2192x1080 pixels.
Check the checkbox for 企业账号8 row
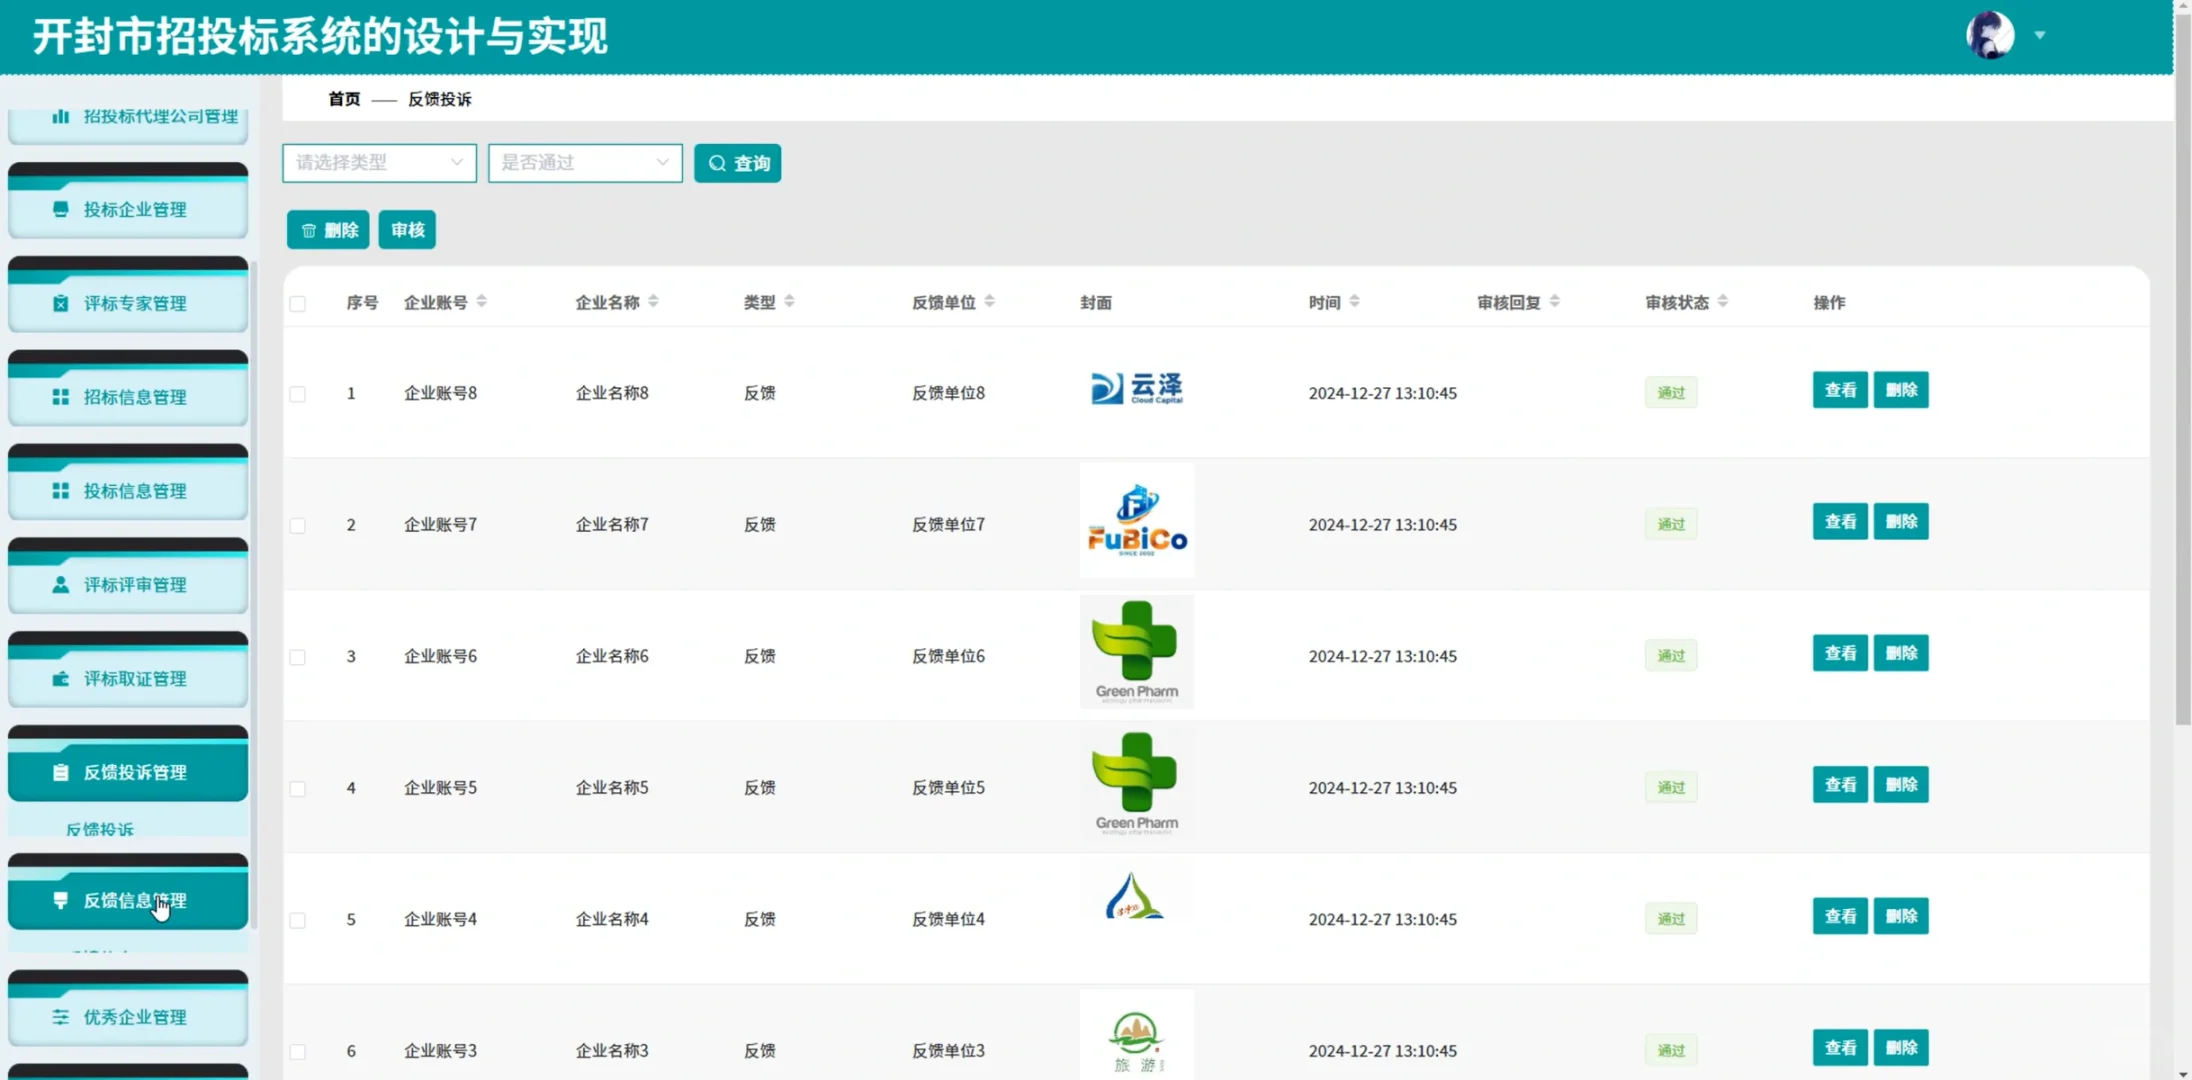point(297,393)
